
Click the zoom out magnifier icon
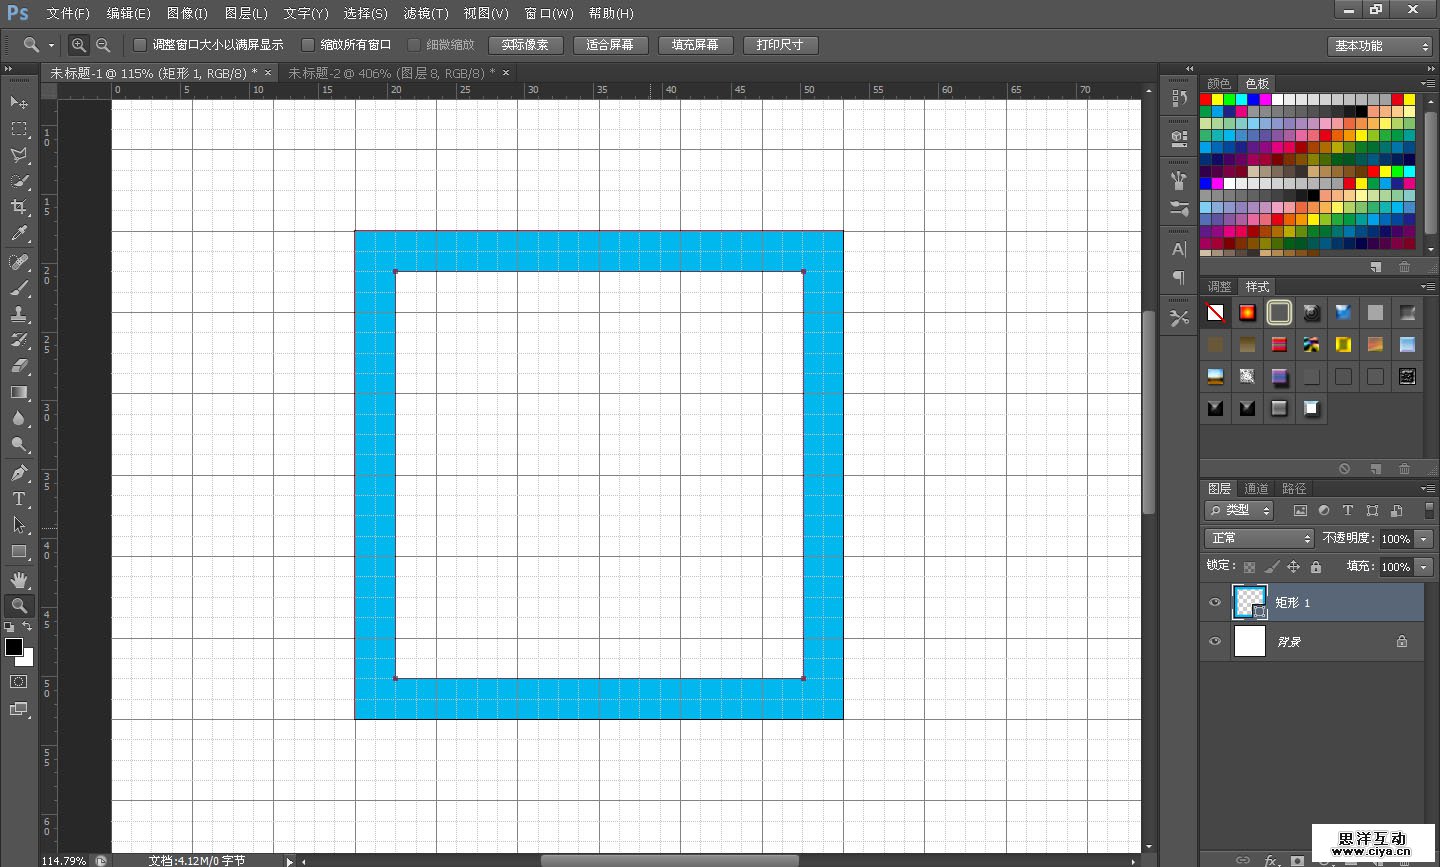[x=103, y=45]
